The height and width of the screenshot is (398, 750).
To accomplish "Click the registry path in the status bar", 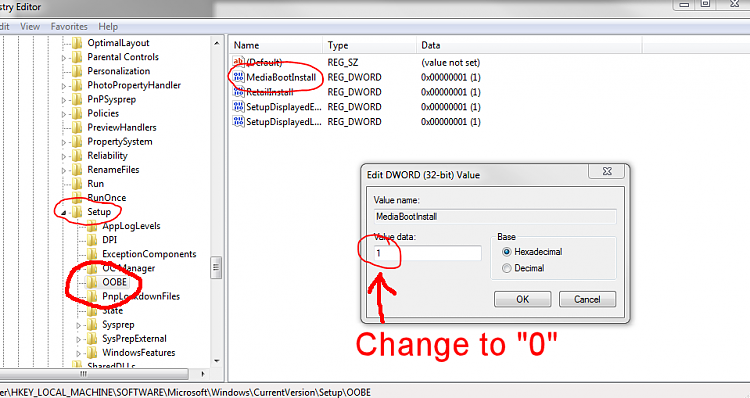I will (186, 392).
